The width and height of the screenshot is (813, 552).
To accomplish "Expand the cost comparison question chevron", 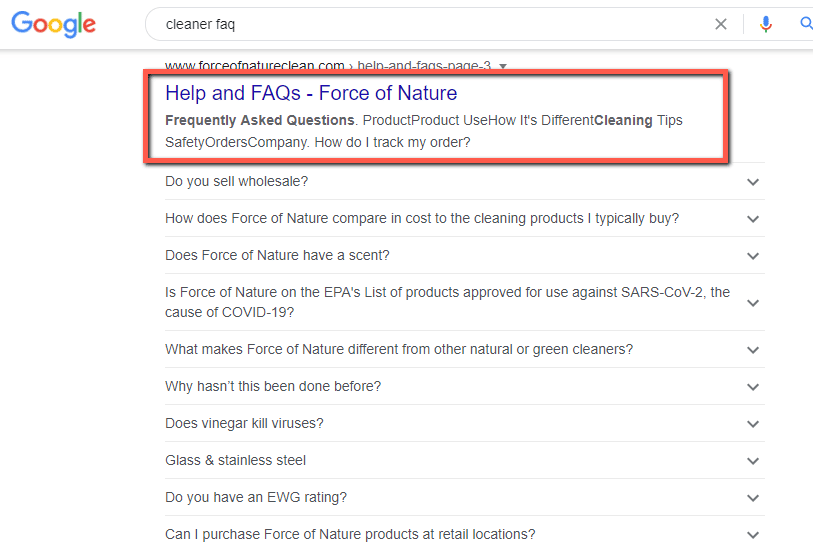I will (753, 219).
